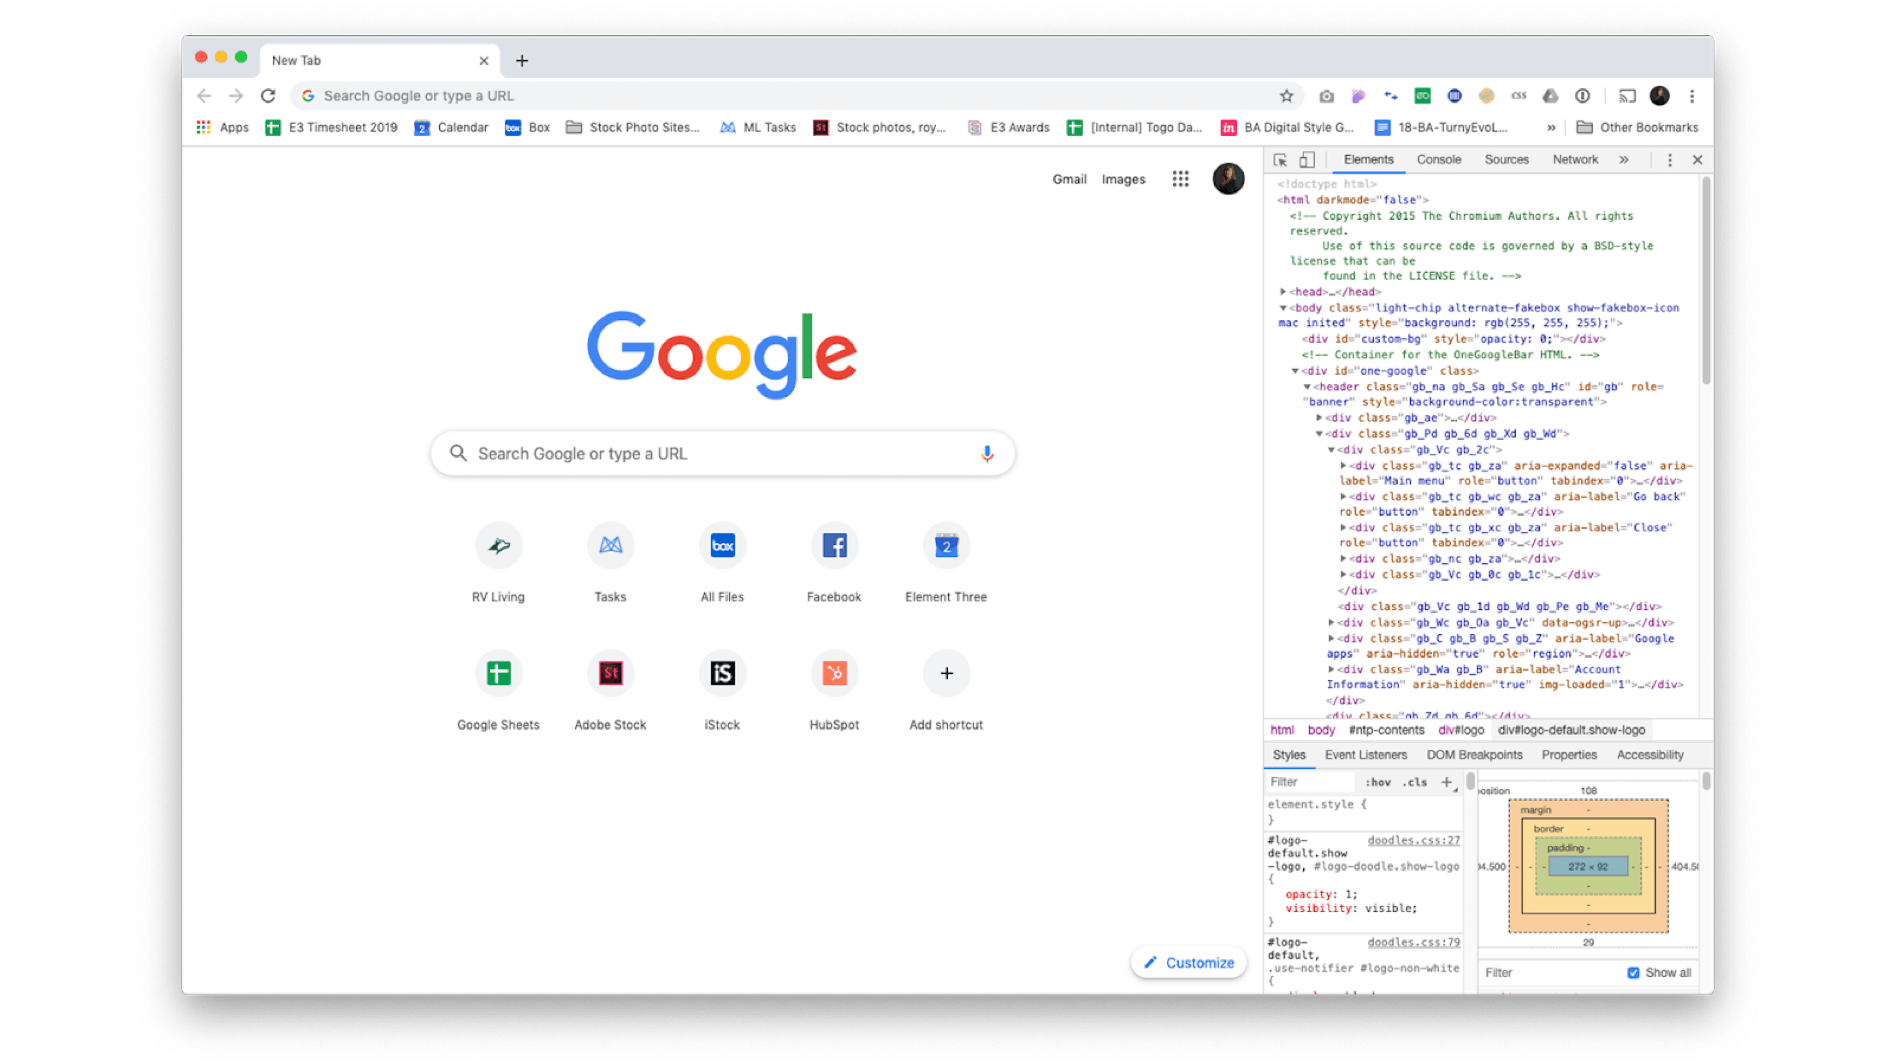The image size is (1893, 1064).
Task: Select the DOM Breakpoints tab
Action: pos(1474,755)
